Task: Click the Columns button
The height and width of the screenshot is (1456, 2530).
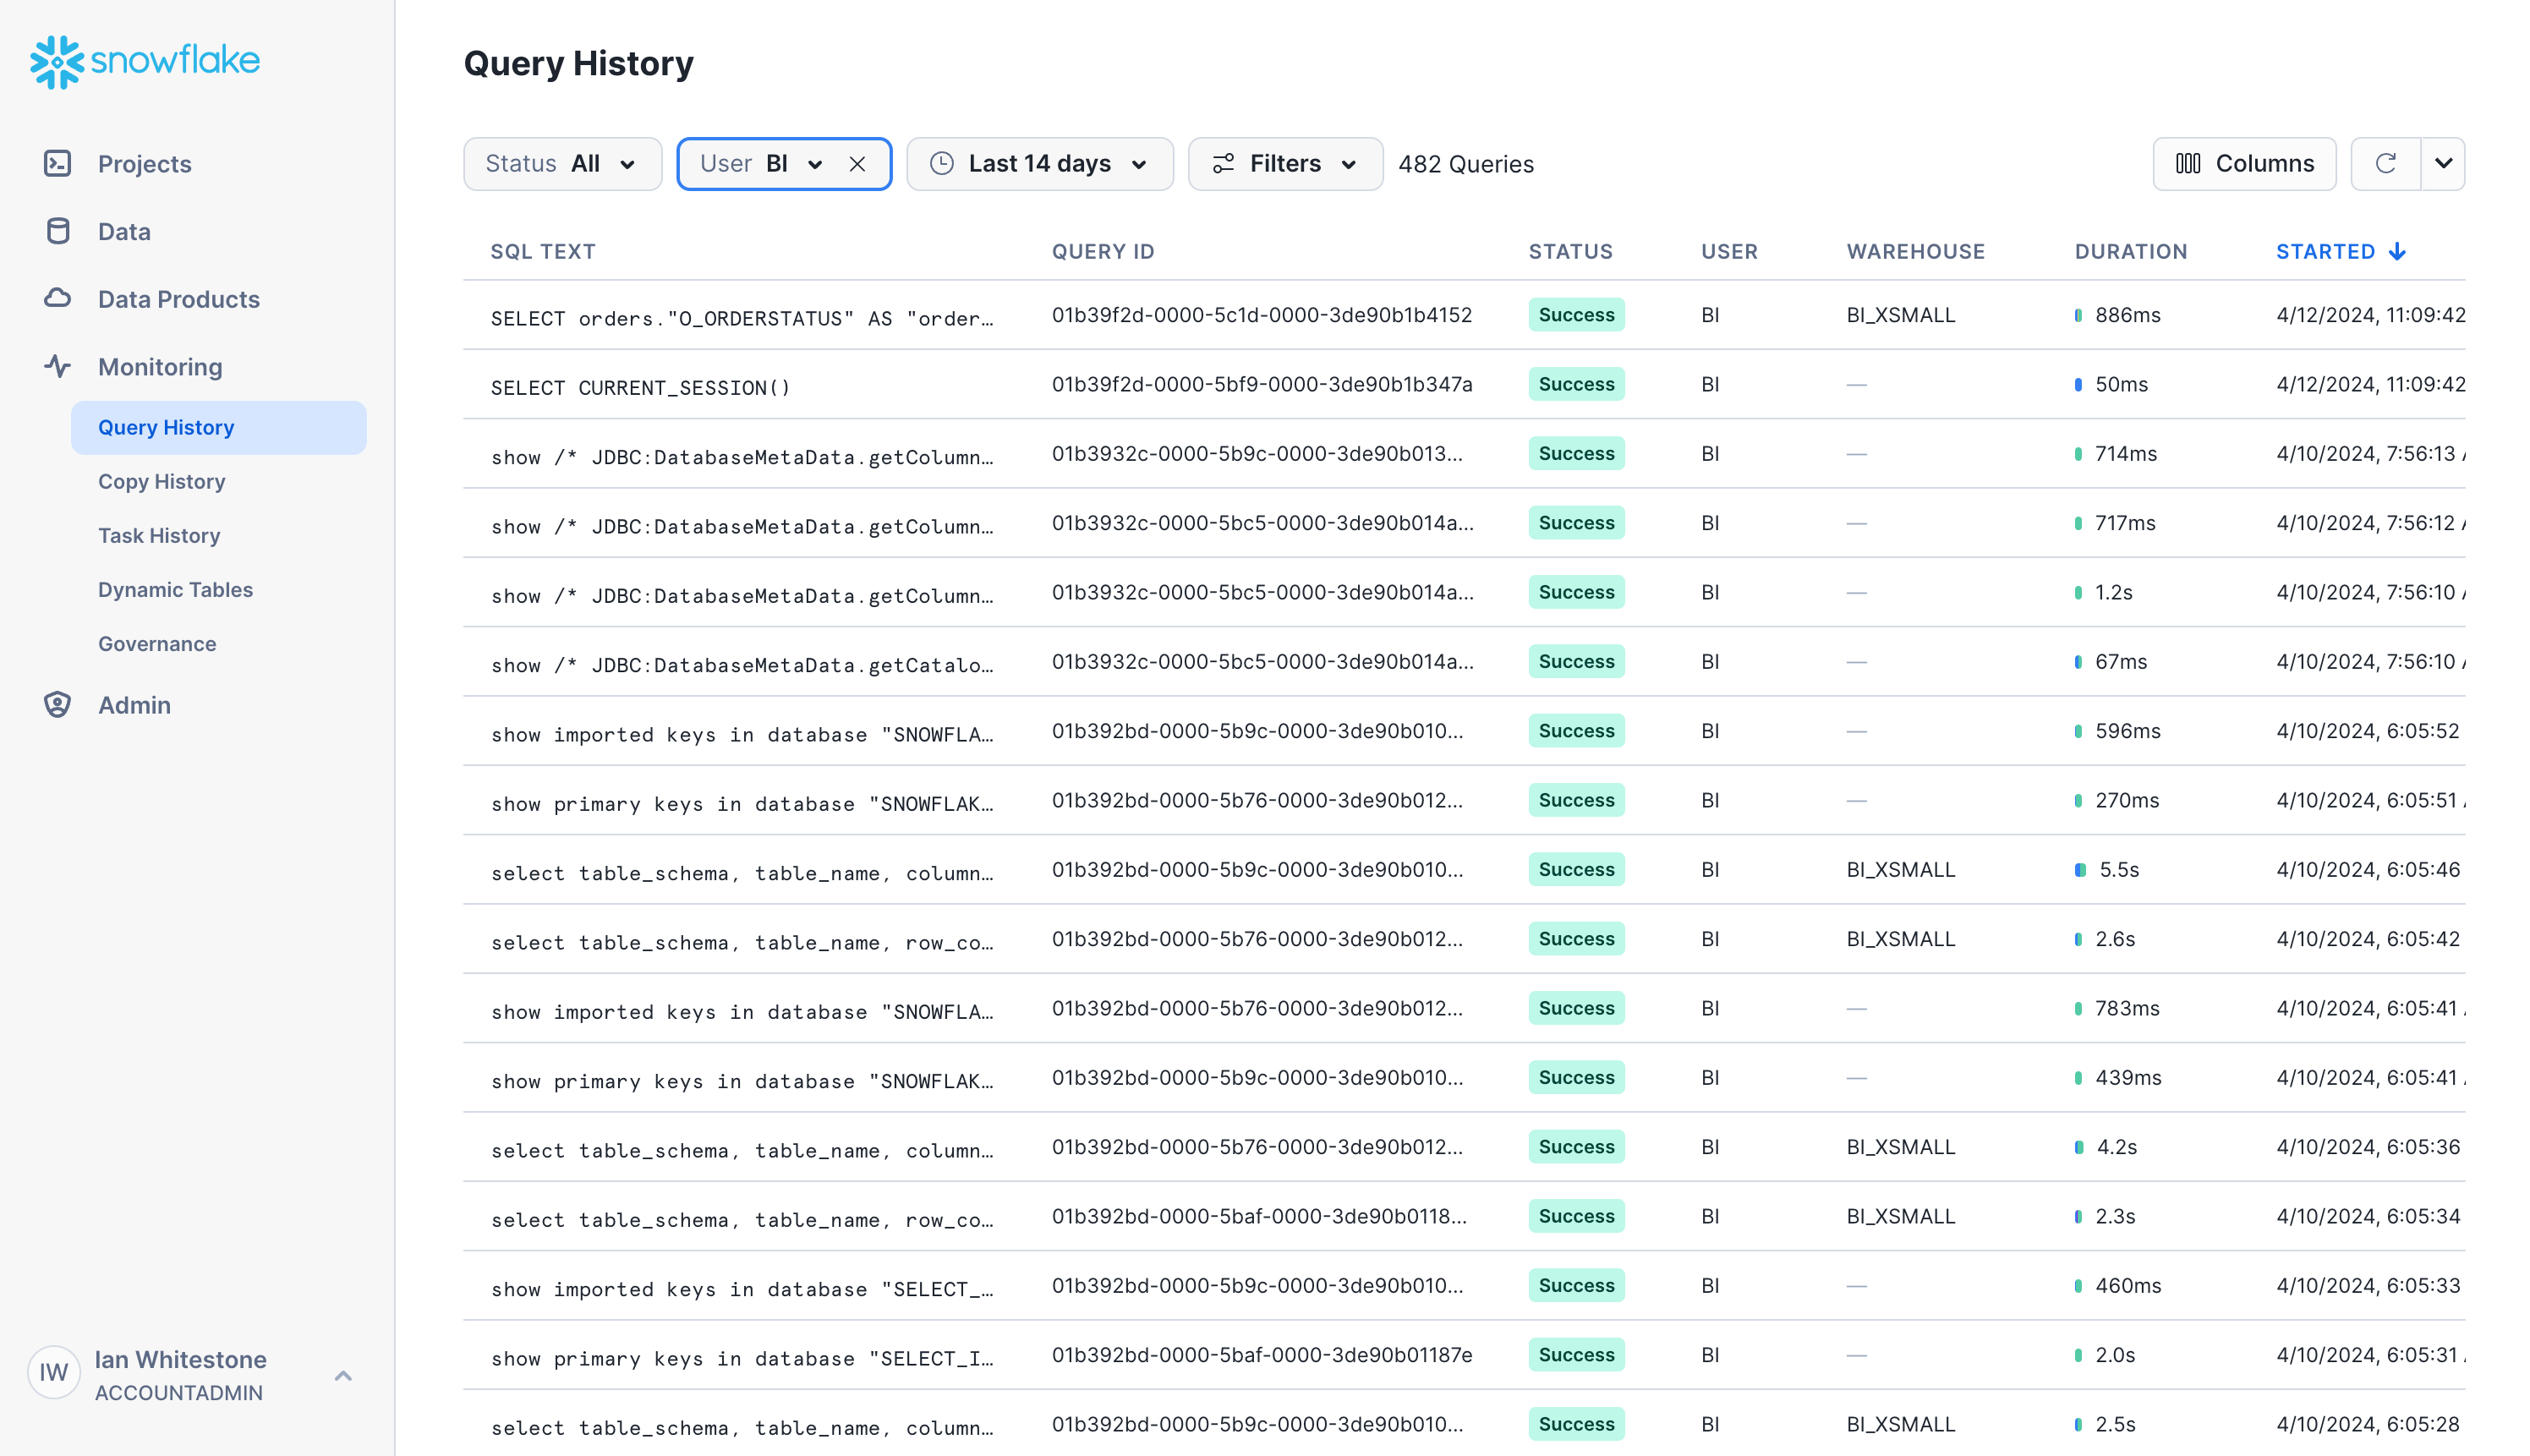Action: pos(2244,163)
